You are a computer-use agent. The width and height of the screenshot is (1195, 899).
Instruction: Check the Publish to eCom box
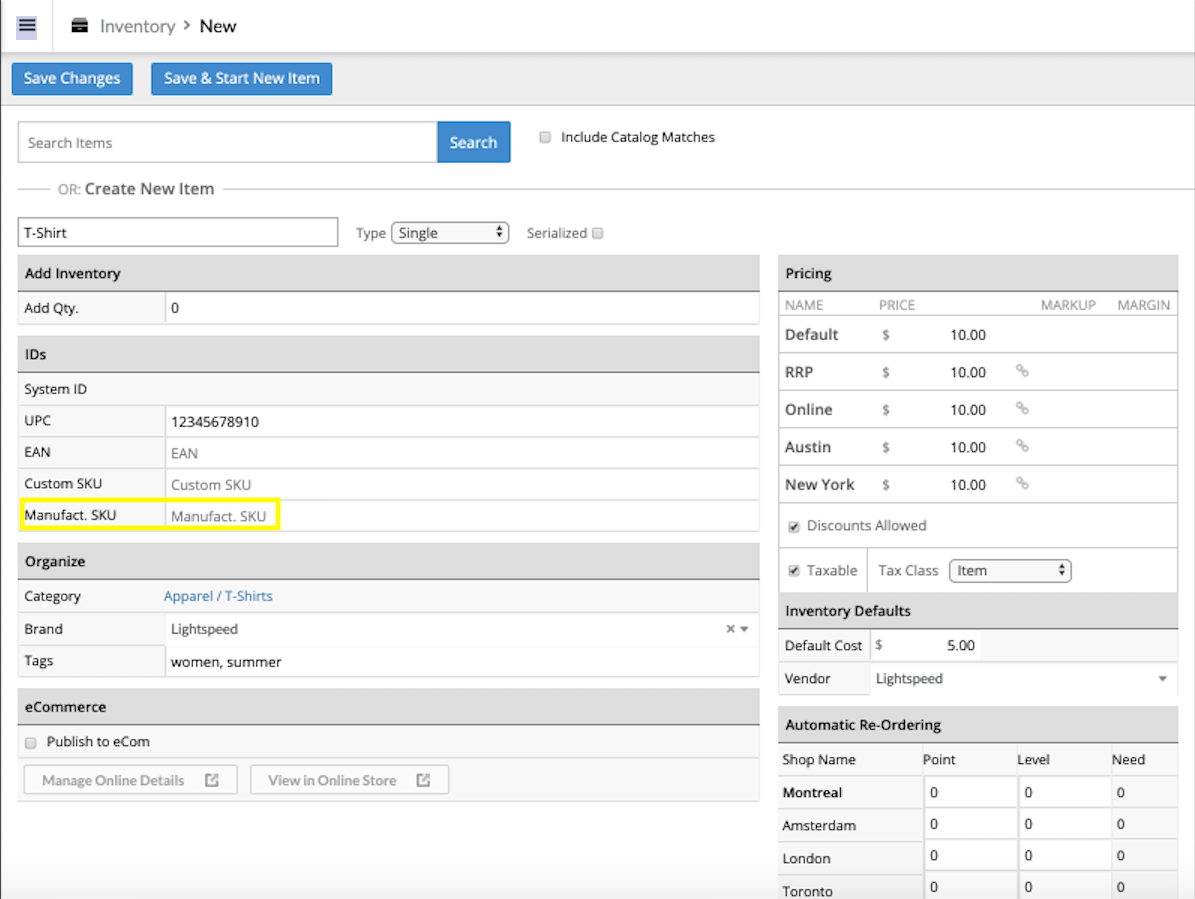30,743
